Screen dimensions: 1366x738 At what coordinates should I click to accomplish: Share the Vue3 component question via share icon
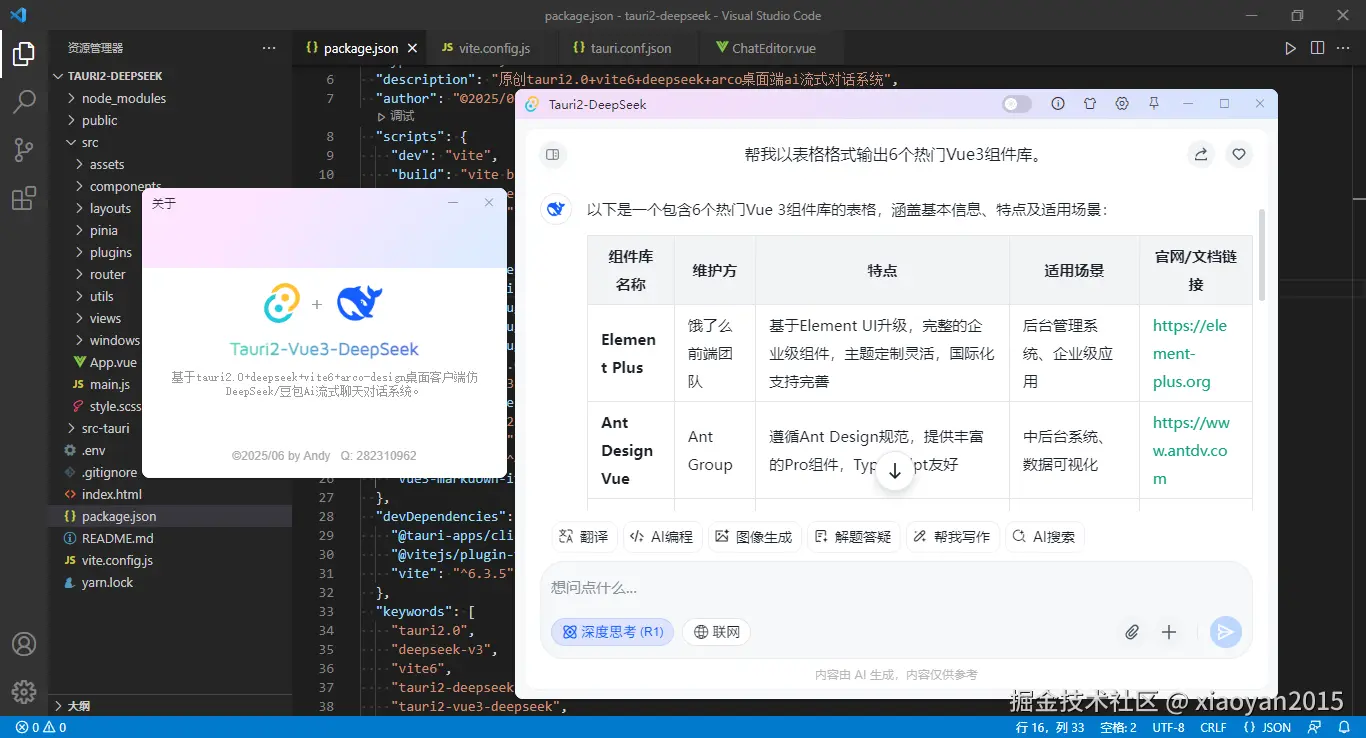1200,154
